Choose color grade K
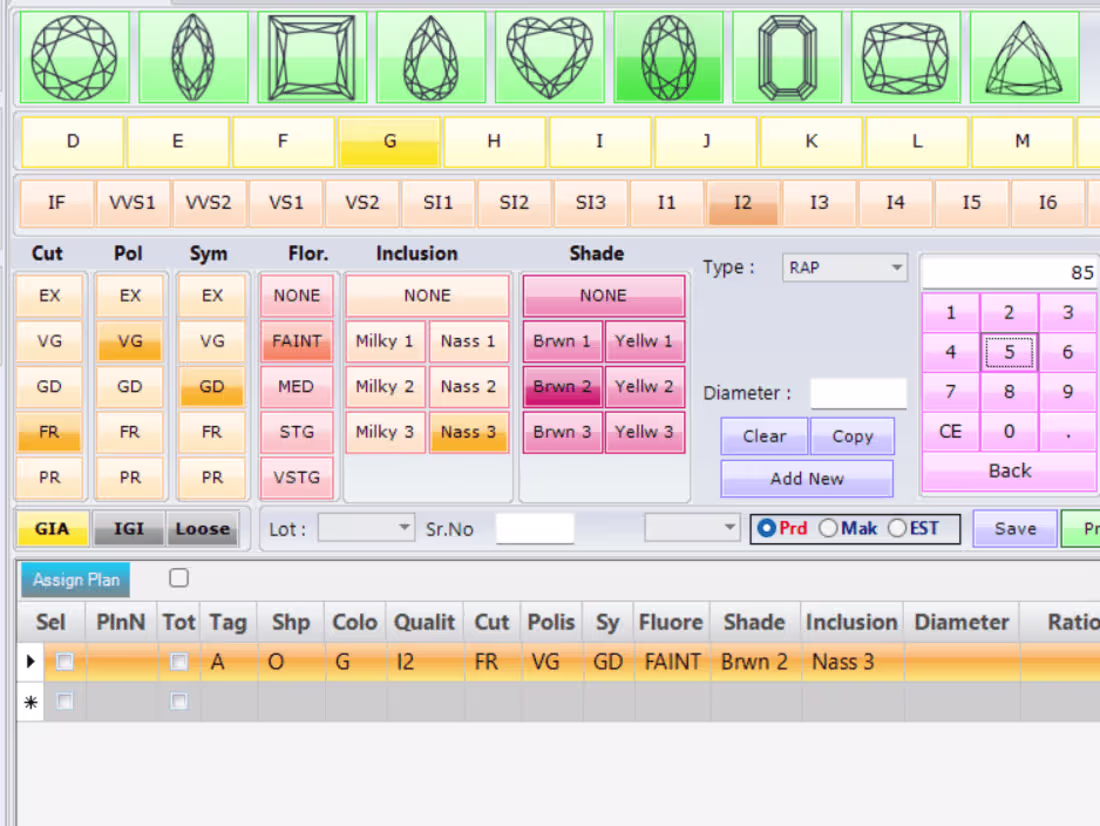This screenshot has width=1100, height=826. [x=812, y=142]
